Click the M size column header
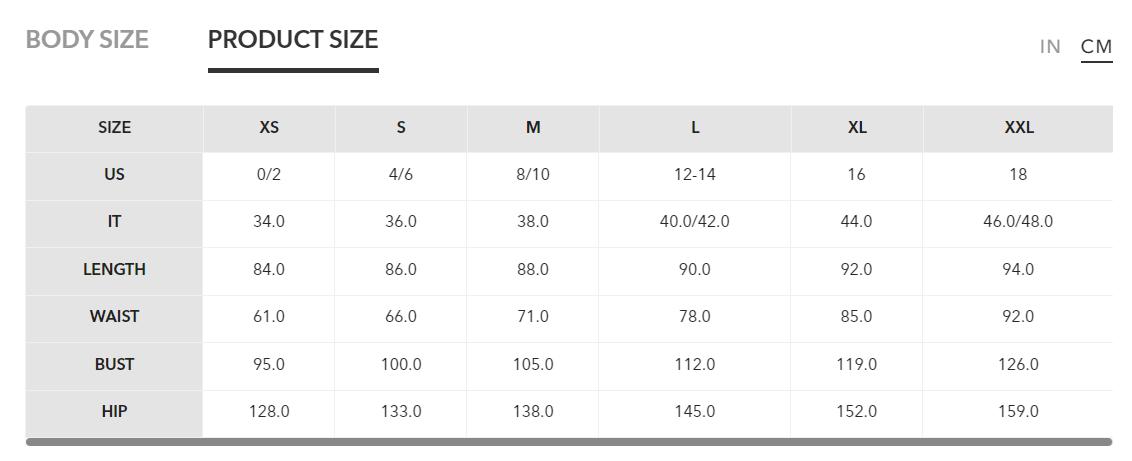 [x=533, y=128]
